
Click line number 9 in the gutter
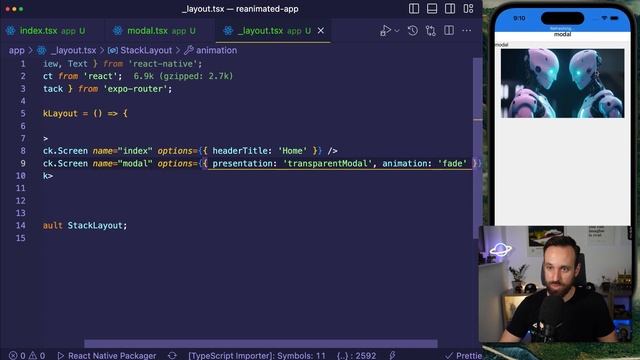pos(23,163)
